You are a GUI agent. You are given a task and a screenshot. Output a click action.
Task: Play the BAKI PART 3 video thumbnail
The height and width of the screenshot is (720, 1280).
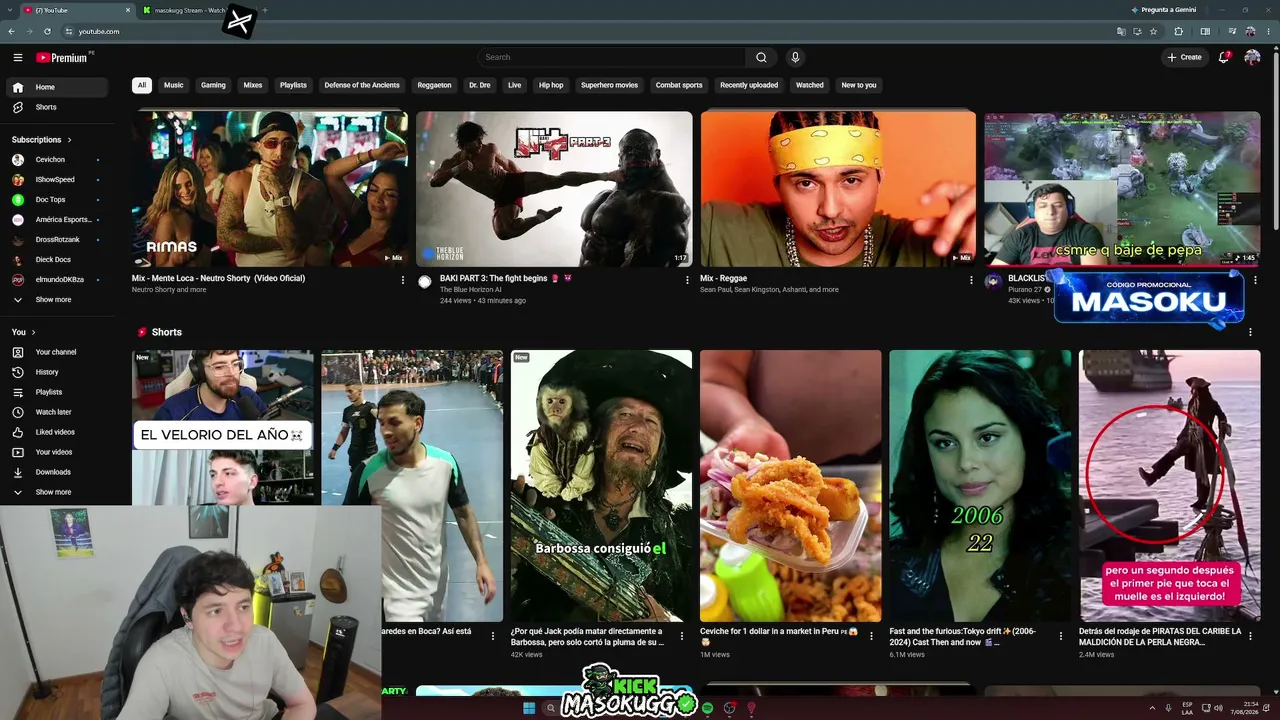point(554,189)
